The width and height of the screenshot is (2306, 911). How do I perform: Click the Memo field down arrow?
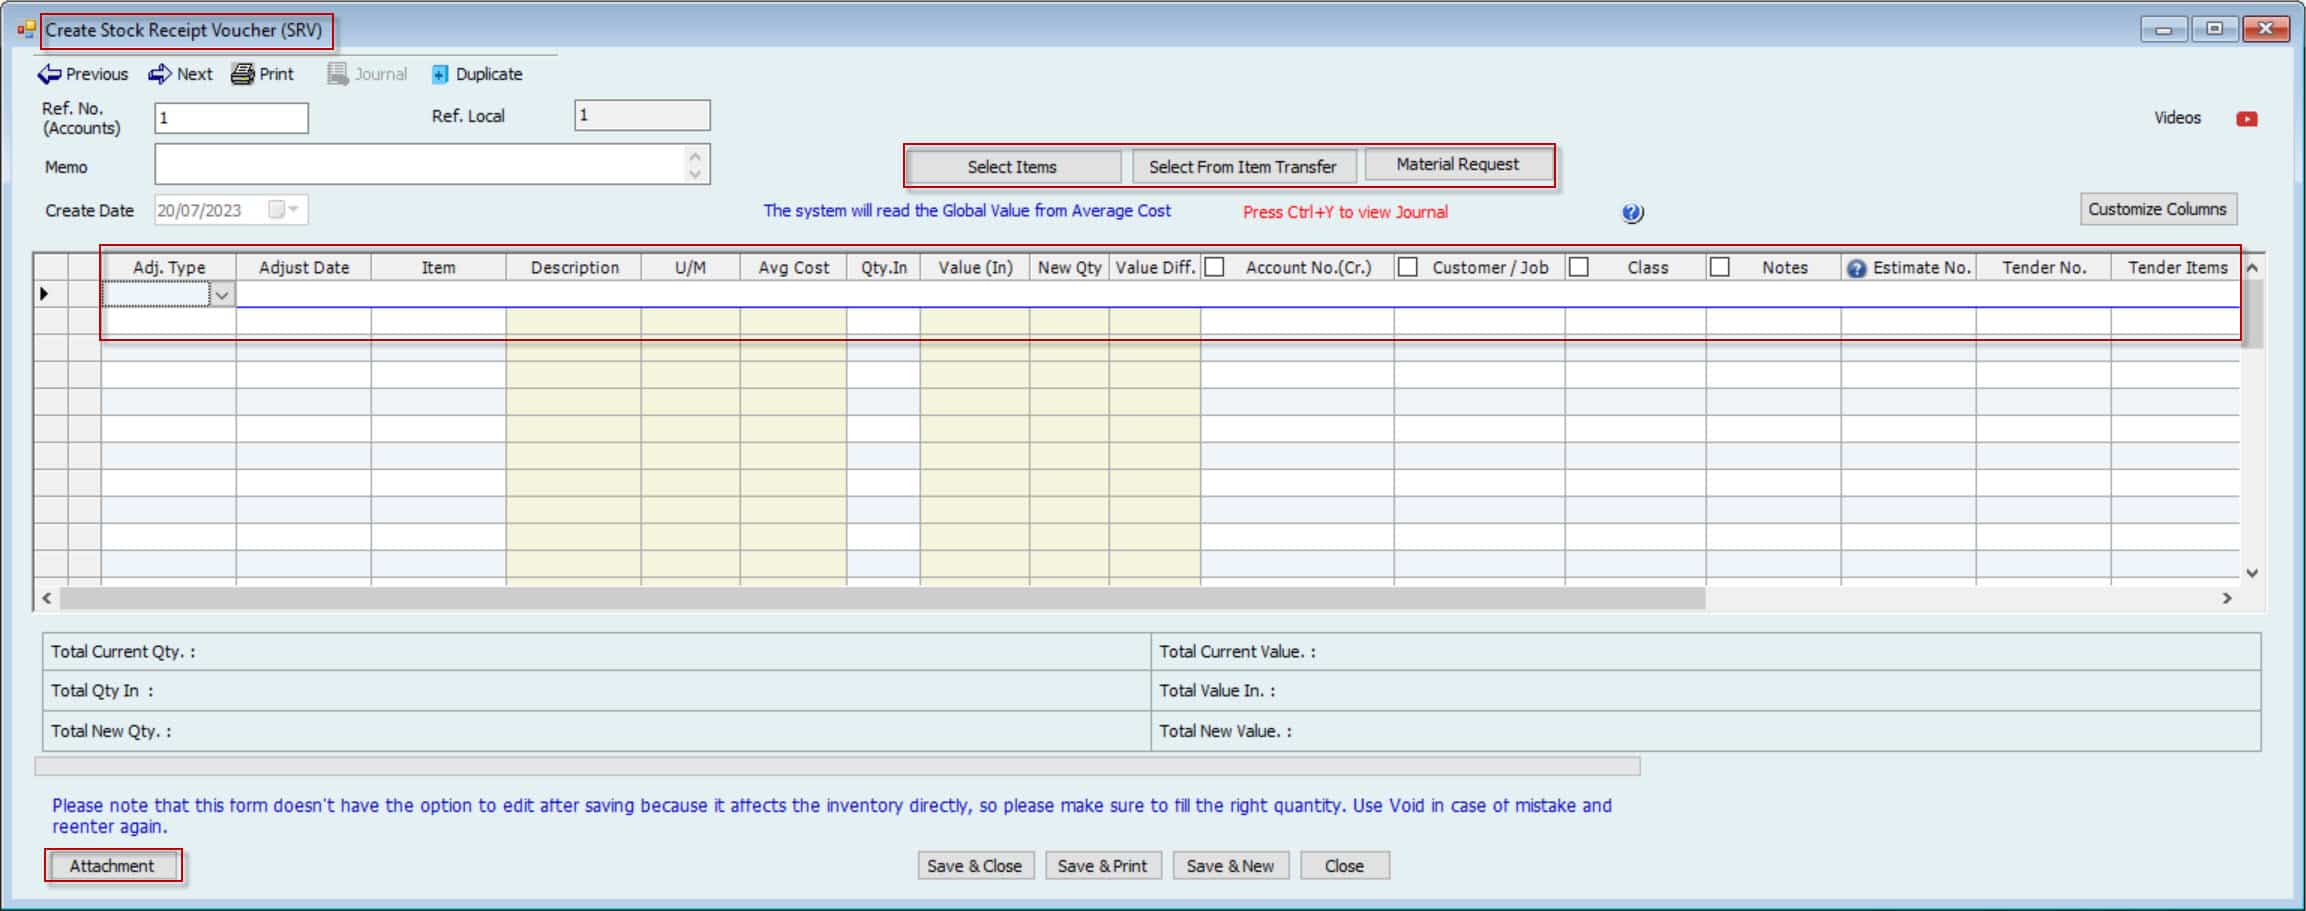(x=695, y=174)
